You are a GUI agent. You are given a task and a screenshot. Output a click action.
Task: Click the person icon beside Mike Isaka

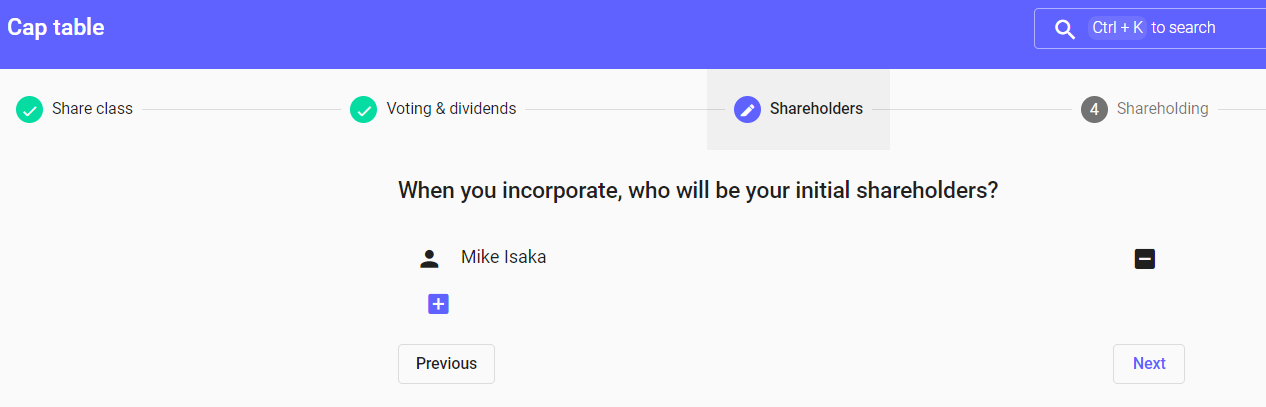click(429, 259)
